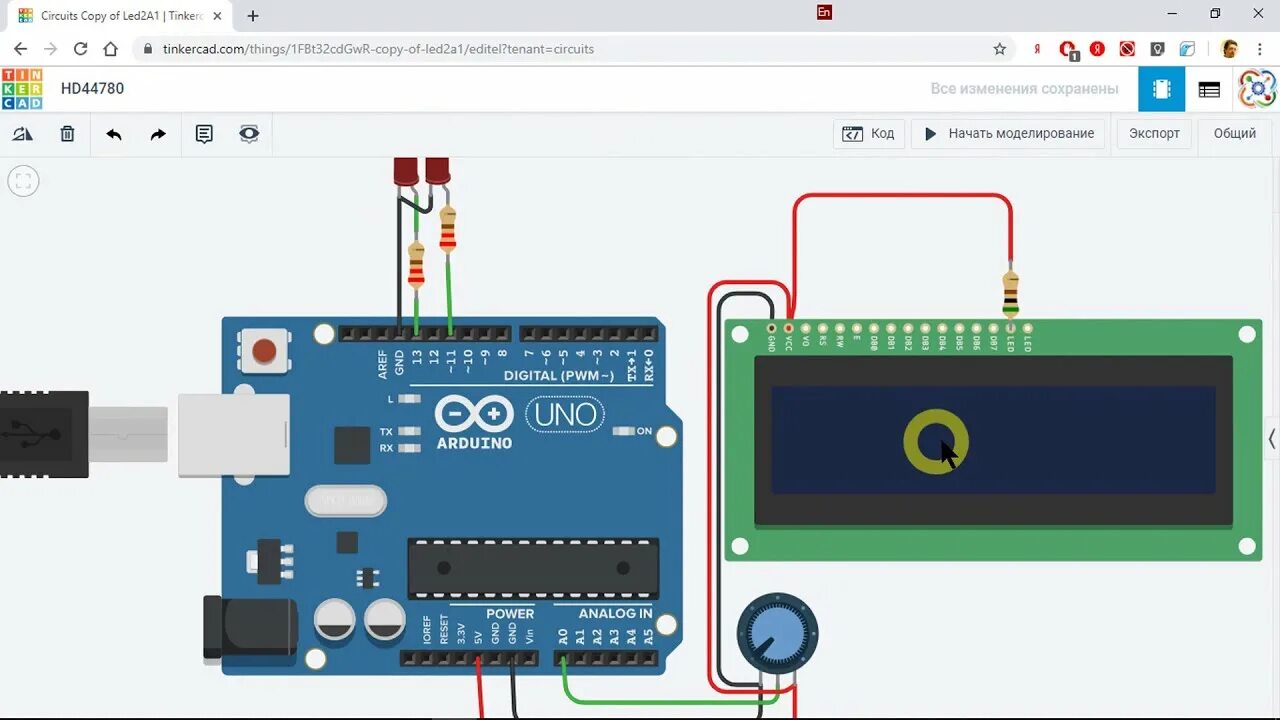1280x720 pixels.
Task: Go back in the browser
Action: (20, 48)
